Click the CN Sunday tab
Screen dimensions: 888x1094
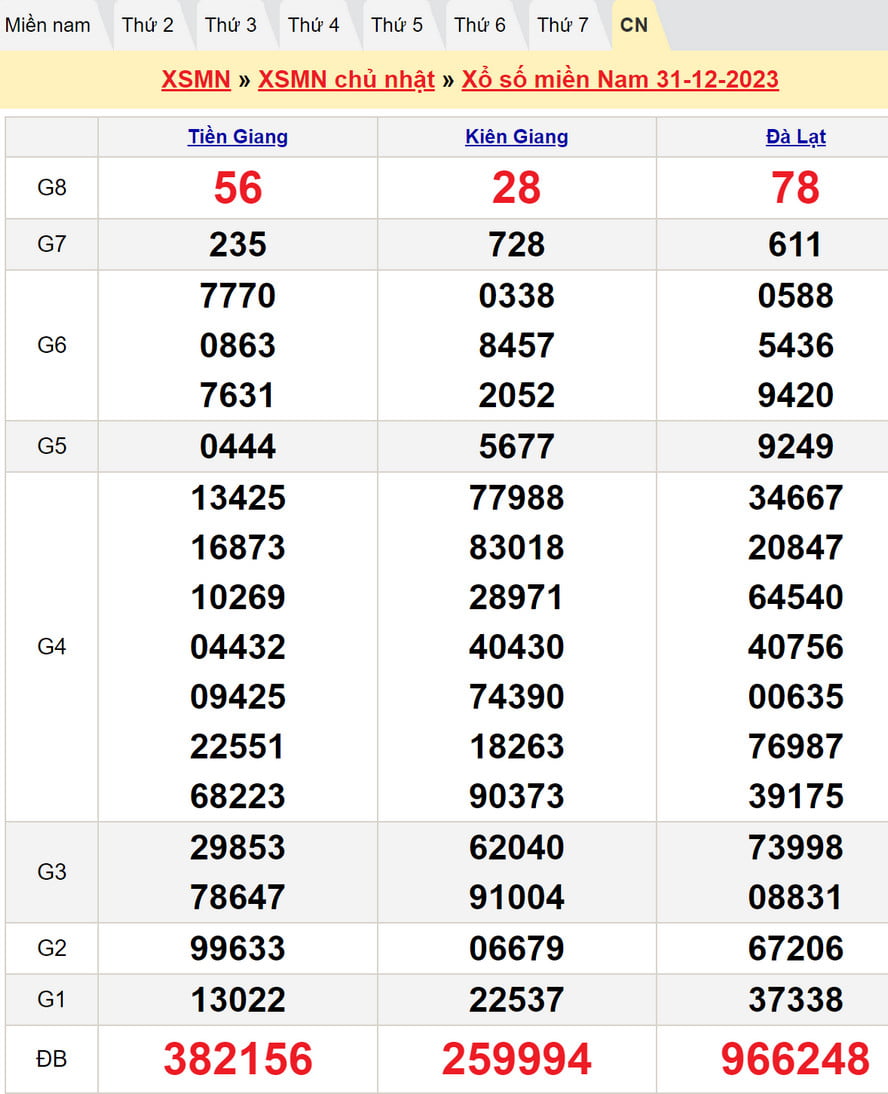tap(634, 25)
